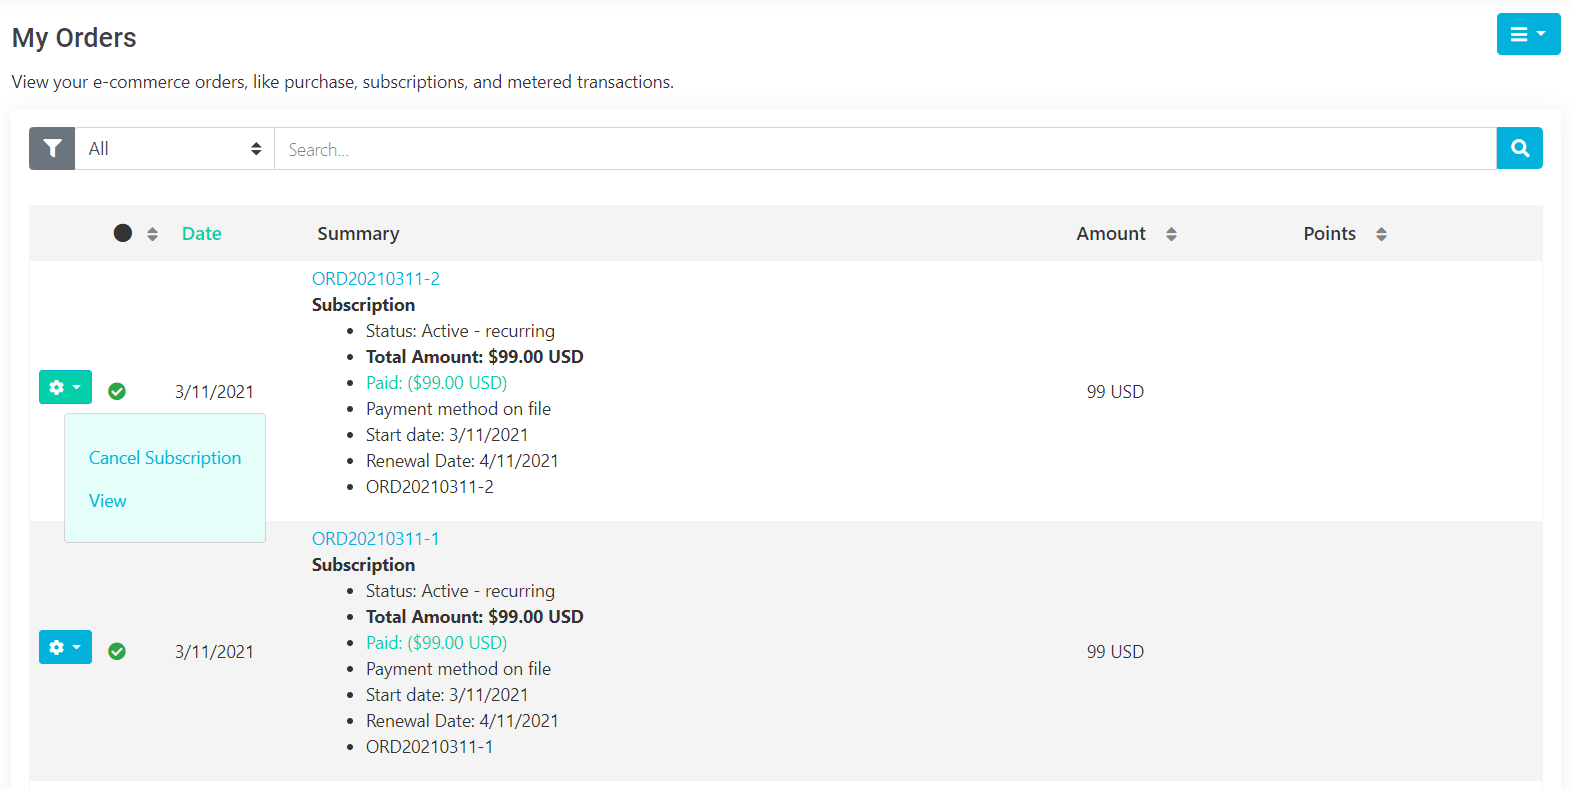1573x789 pixels.
Task: Click green check status icon of first order
Action: coord(117,391)
